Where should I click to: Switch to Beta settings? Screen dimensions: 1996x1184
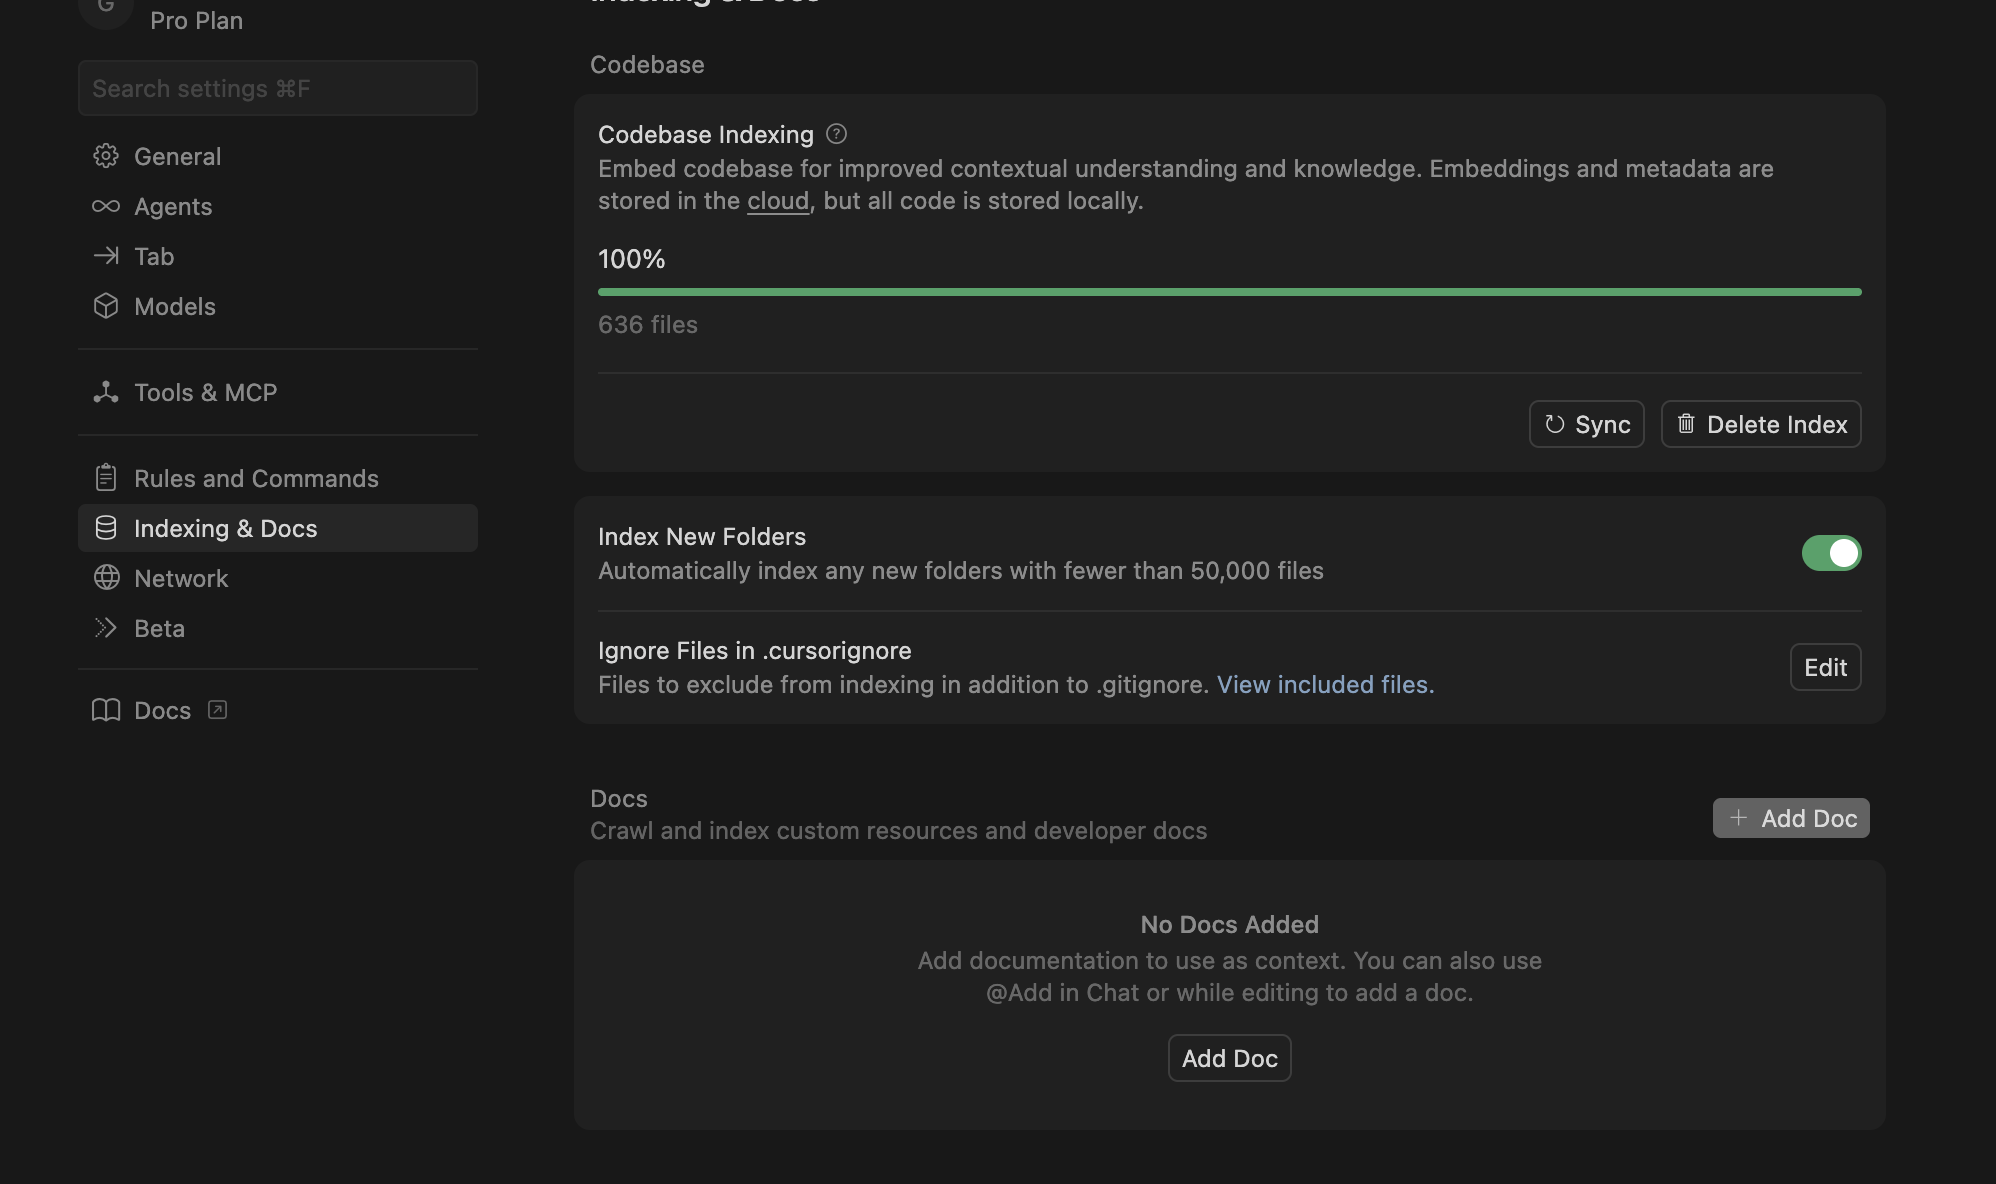278,628
